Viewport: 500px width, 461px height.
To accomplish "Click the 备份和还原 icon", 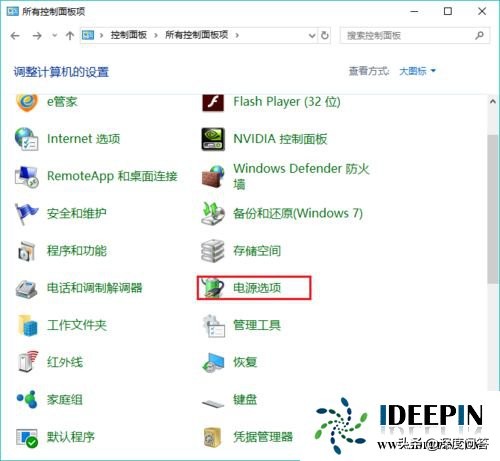I will tap(213, 214).
